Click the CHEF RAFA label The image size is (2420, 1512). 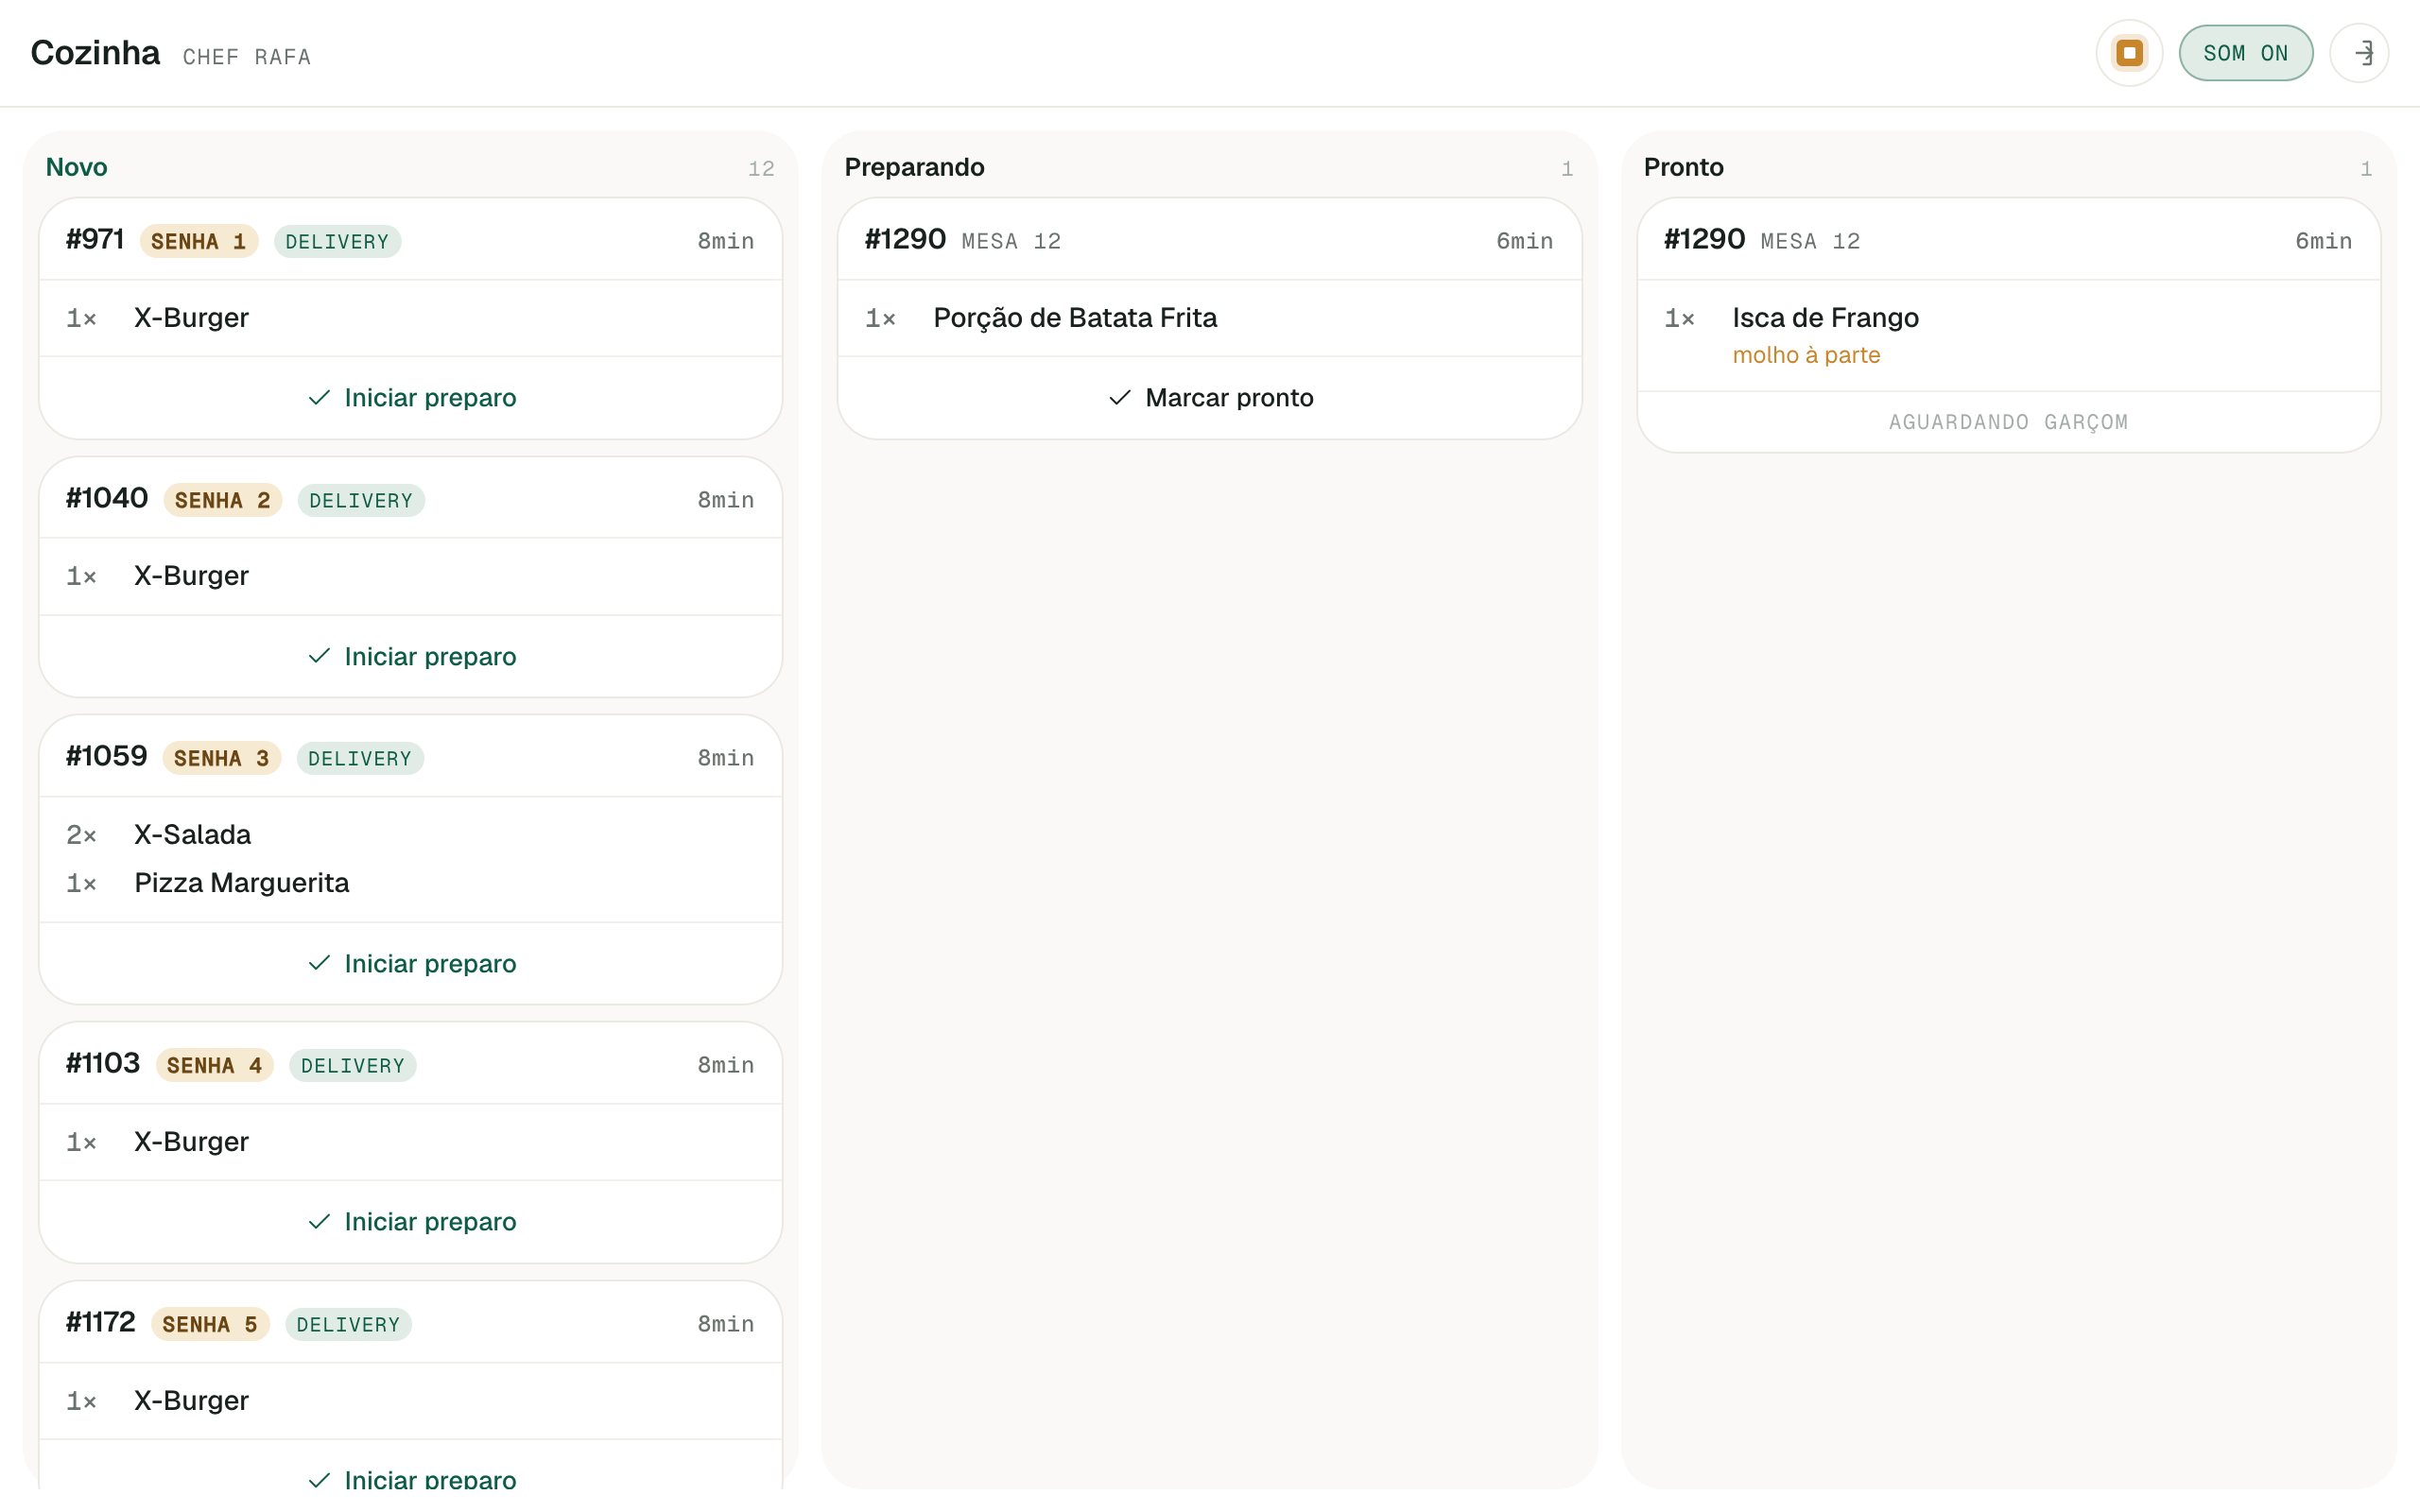[x=247, y=57]
